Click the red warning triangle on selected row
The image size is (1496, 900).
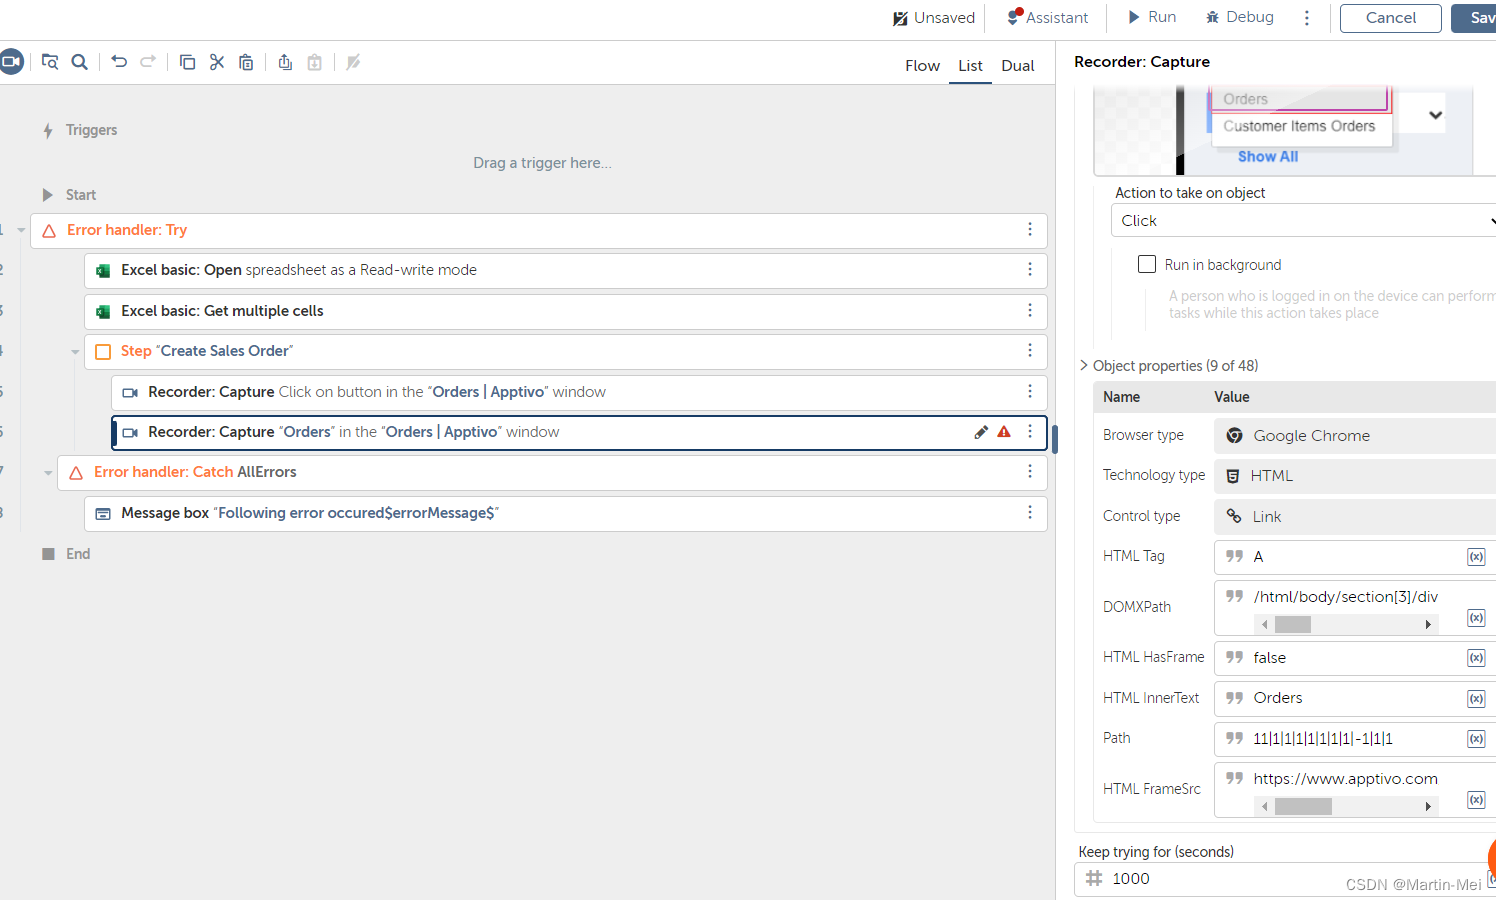click(1004, 432)
